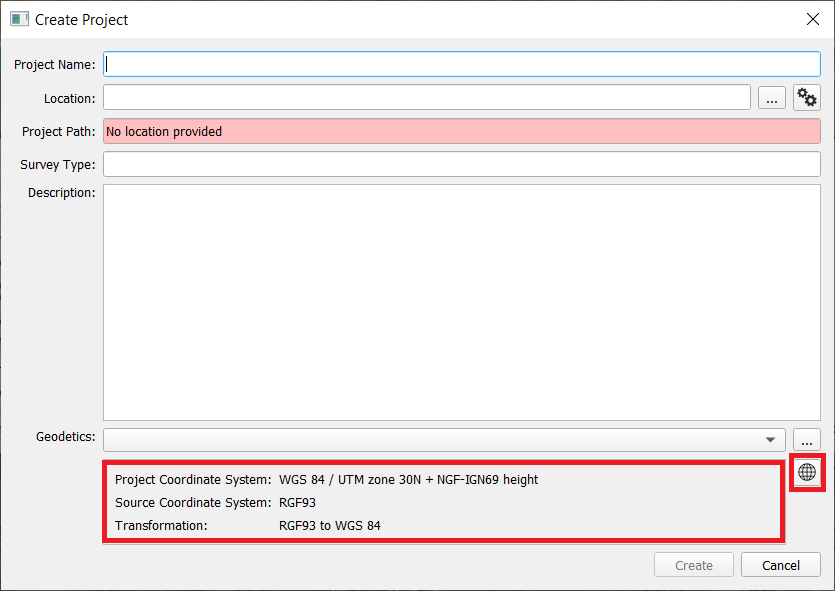835x591 pixels.
Task: Click the 'RGF93 to WGS 84' transformation text
Action: [x=329, y=526]
